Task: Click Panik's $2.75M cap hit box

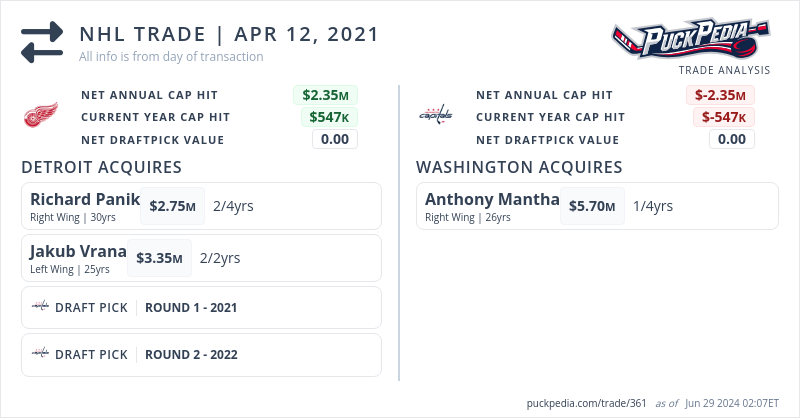Action: coord(172,206)
